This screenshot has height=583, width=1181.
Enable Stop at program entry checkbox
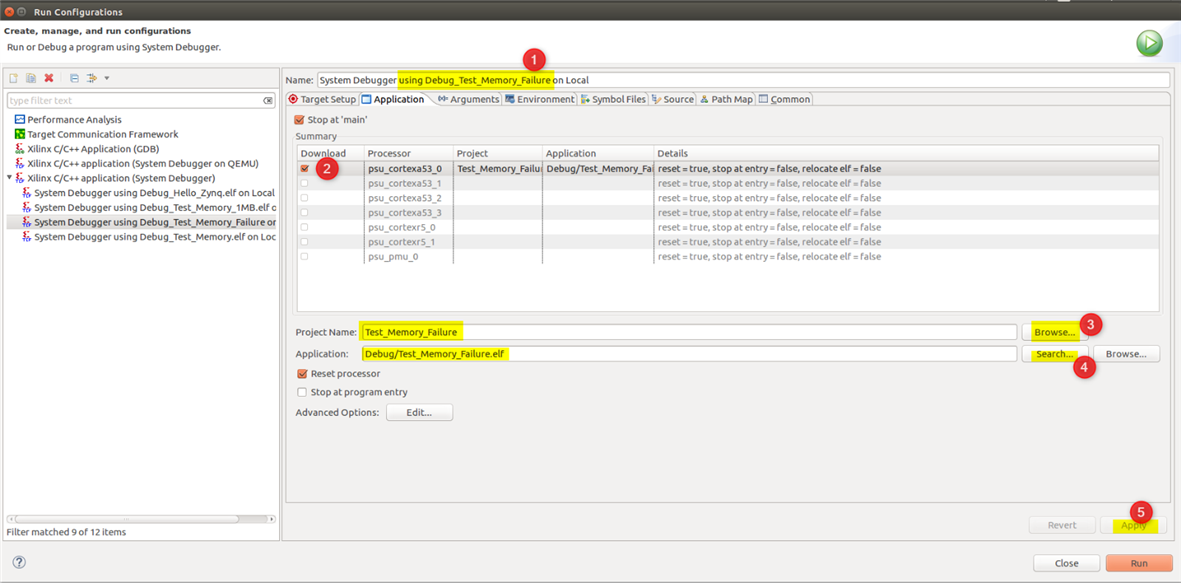(x=302, y=392)
